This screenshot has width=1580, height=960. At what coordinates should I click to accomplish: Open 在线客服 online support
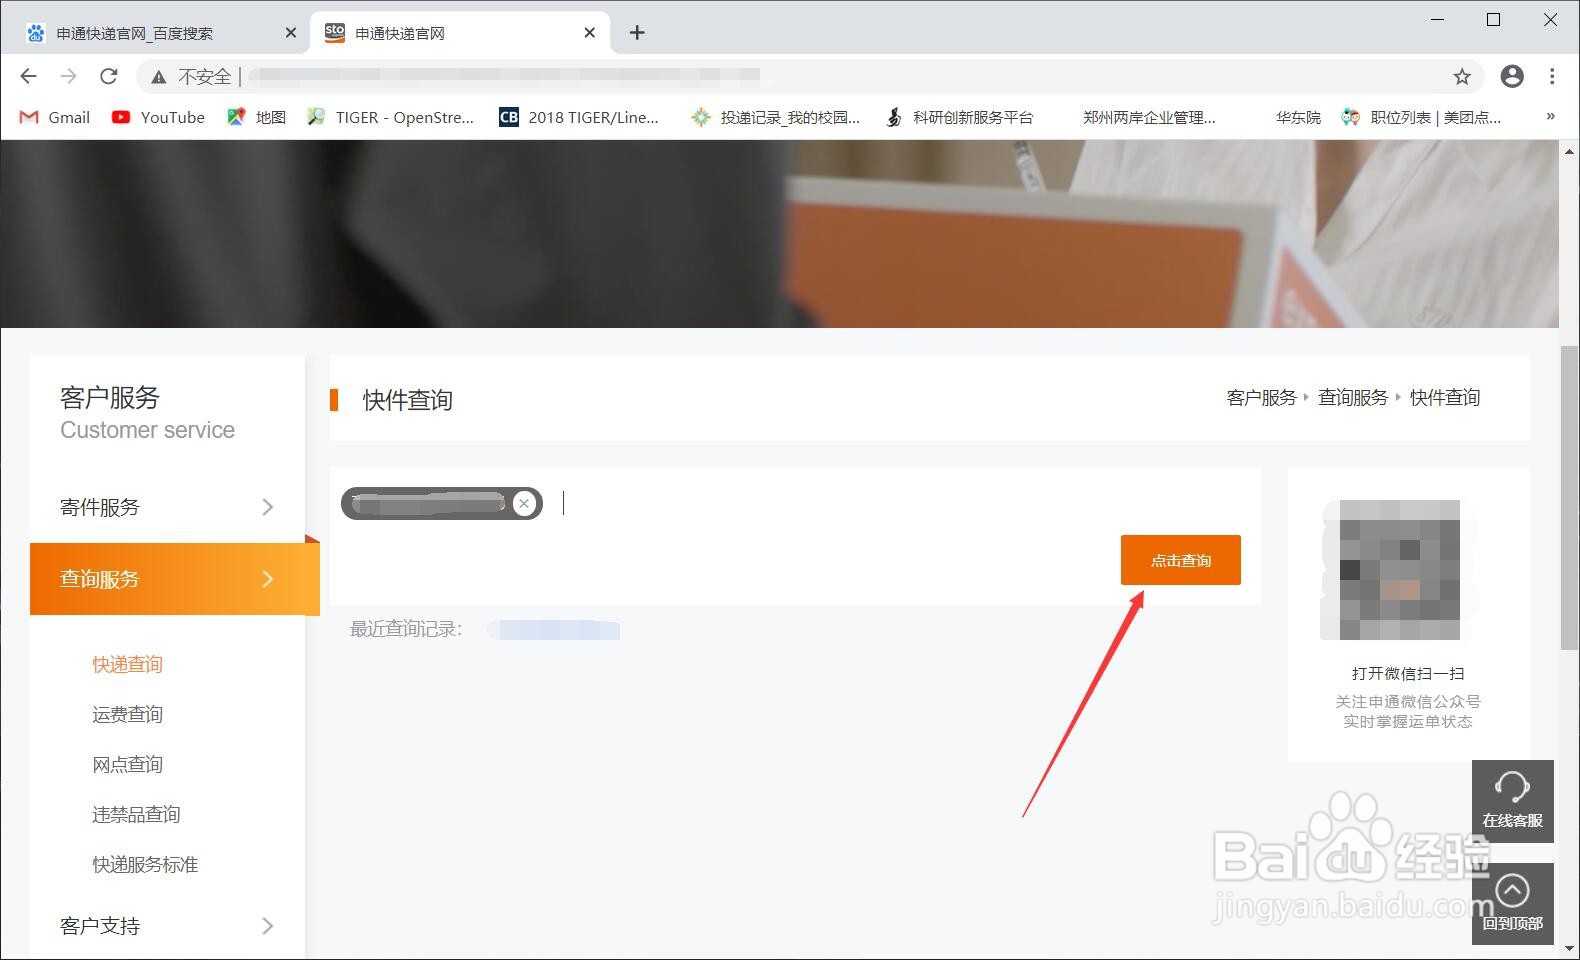[1513, 801]
